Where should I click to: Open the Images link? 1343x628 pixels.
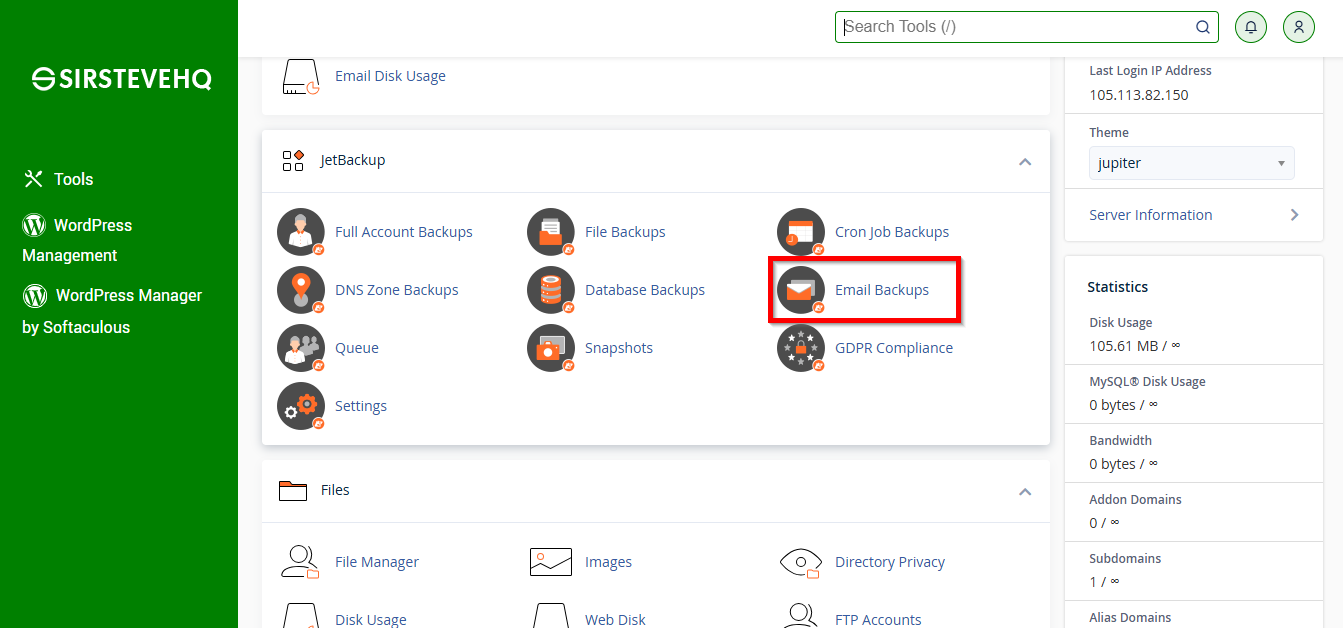[x=608, y=562]
